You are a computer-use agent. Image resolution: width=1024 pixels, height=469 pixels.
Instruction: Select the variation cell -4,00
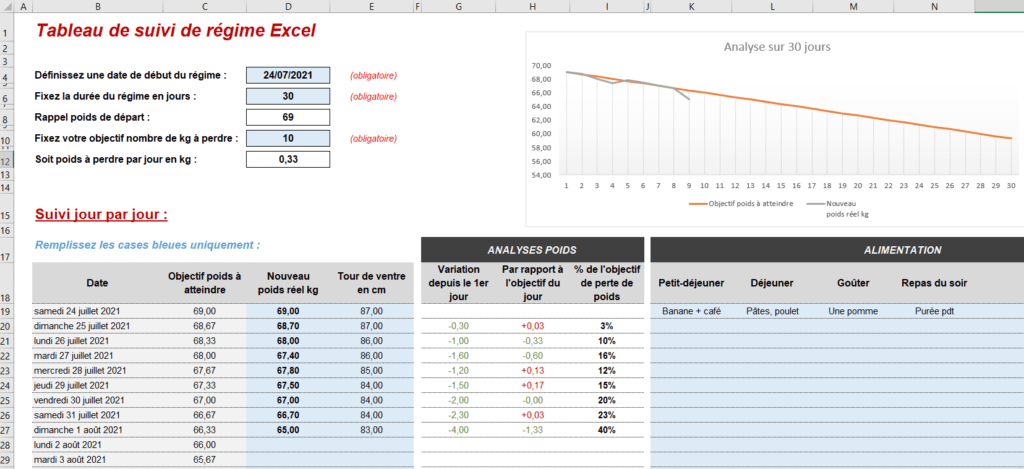click(458, 430)
